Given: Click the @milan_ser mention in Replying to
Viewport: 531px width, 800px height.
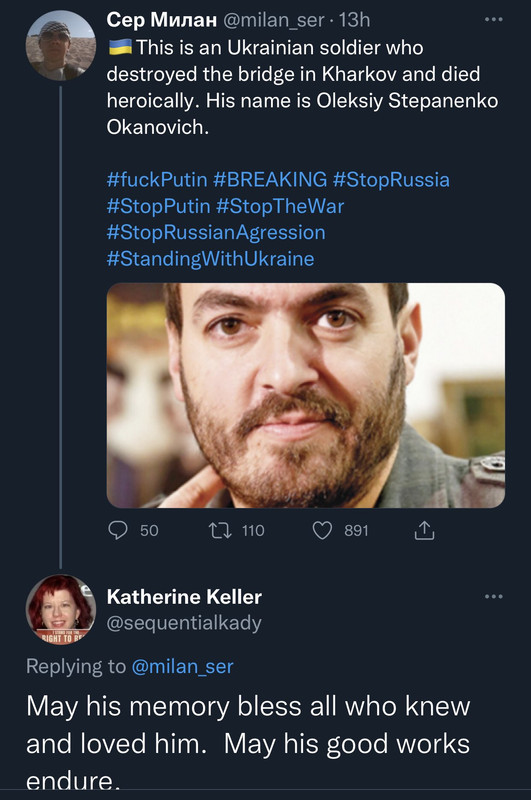Looking at the screenshot, I should (182, 666).
